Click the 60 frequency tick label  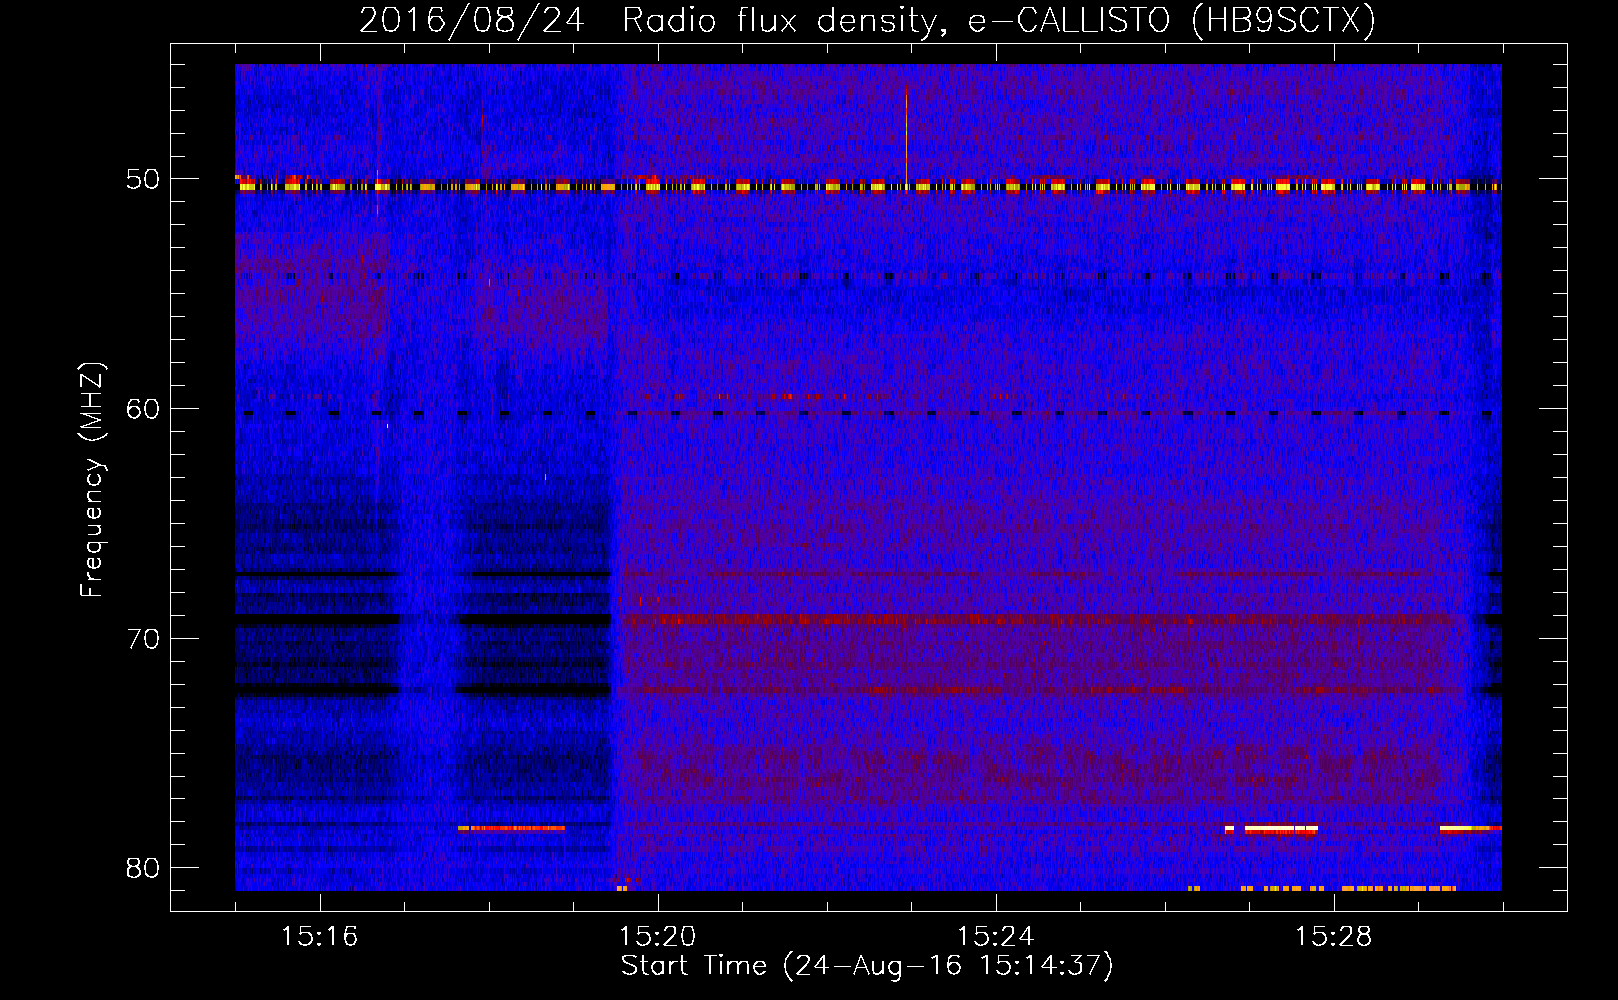(142, 408)
